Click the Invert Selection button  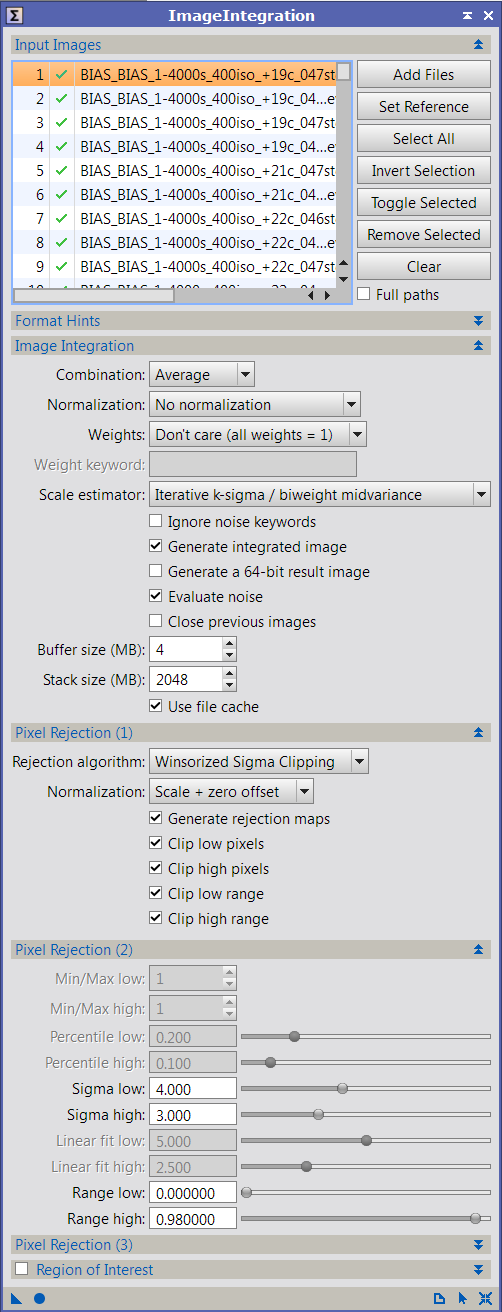point(424,171)
